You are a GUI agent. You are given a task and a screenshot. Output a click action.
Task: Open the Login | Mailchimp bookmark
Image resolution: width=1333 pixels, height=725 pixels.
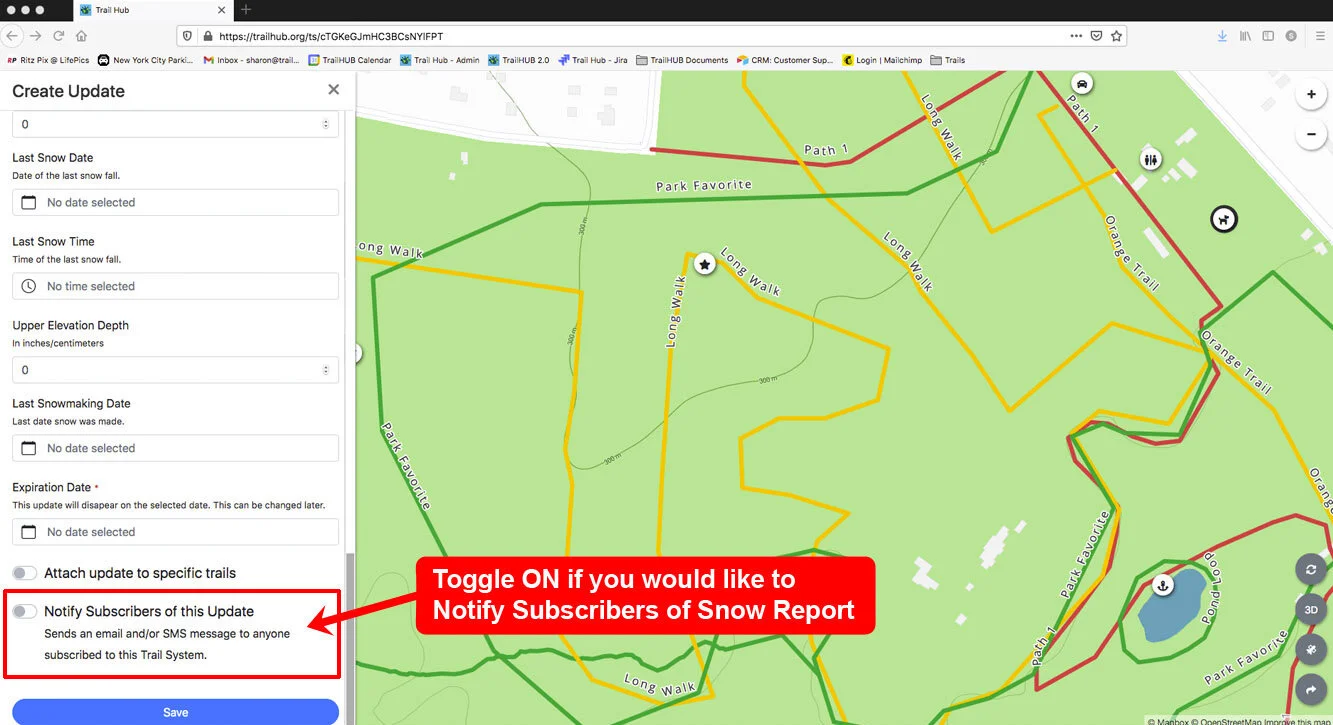tap(882, 60)
